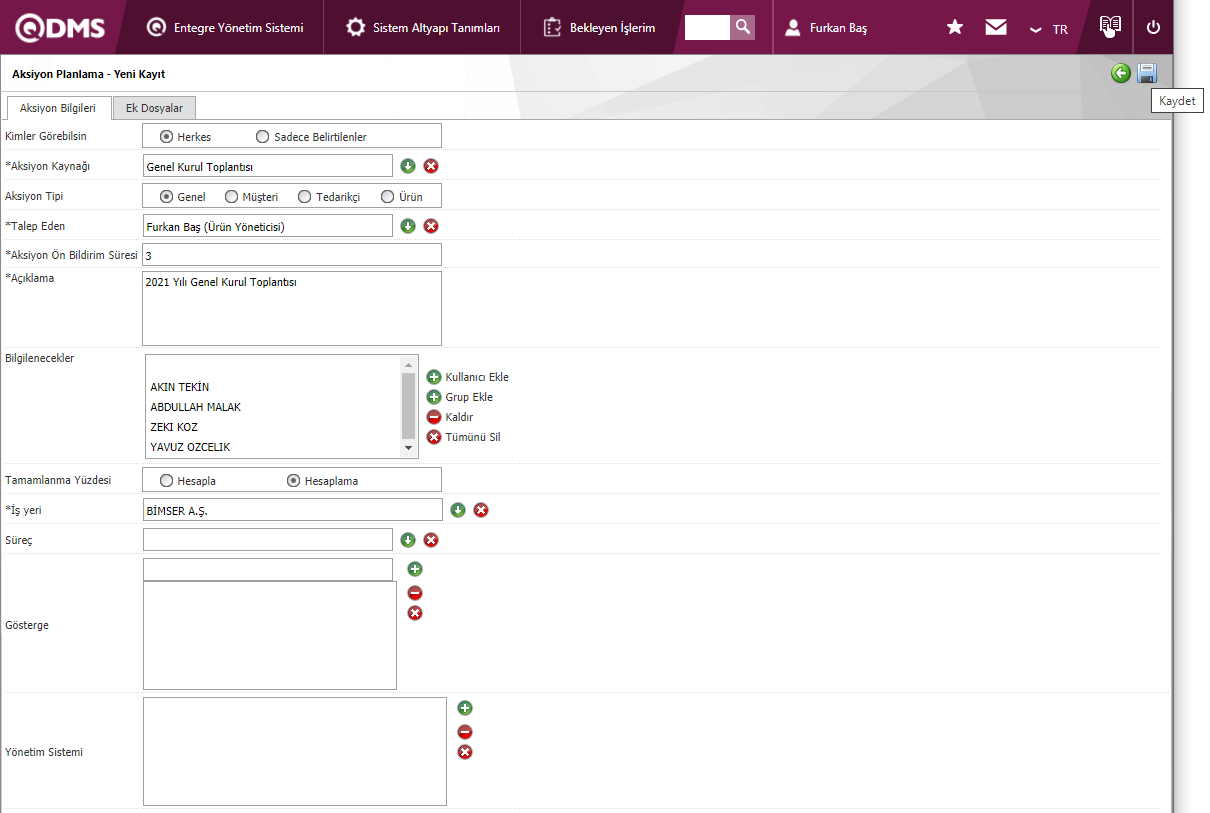Click the power logout icon
Screen dimensions: 1210x813
[x=1153, y=28]
